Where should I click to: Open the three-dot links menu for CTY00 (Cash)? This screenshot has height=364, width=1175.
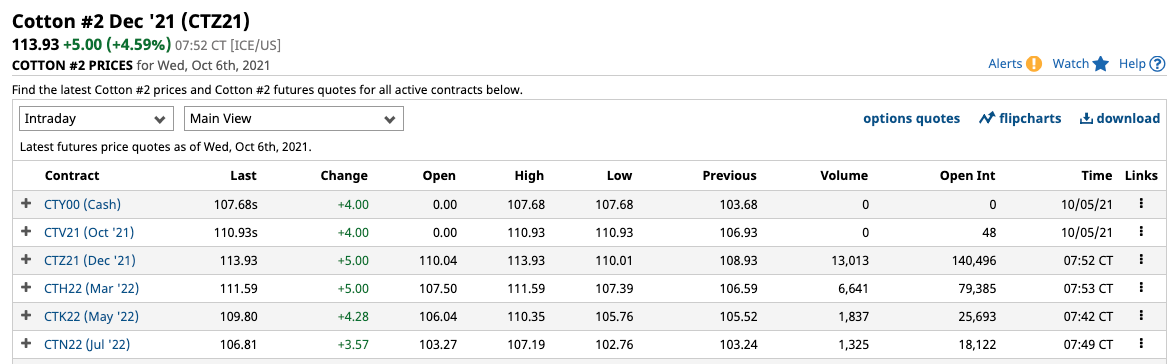(1141, 204)
